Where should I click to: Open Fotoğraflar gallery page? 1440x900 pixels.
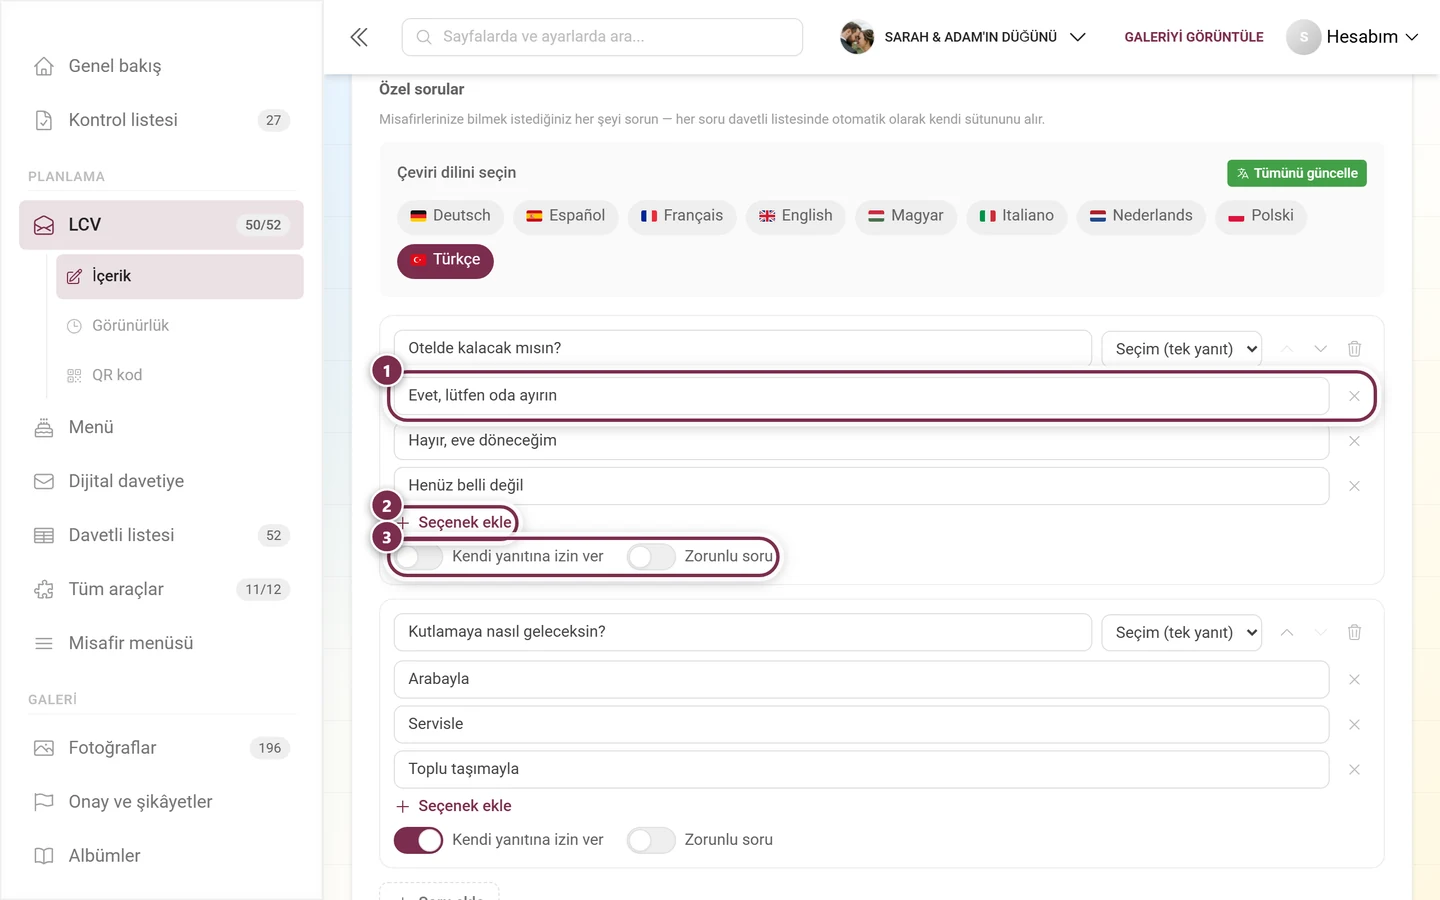[x=161, y=748]
